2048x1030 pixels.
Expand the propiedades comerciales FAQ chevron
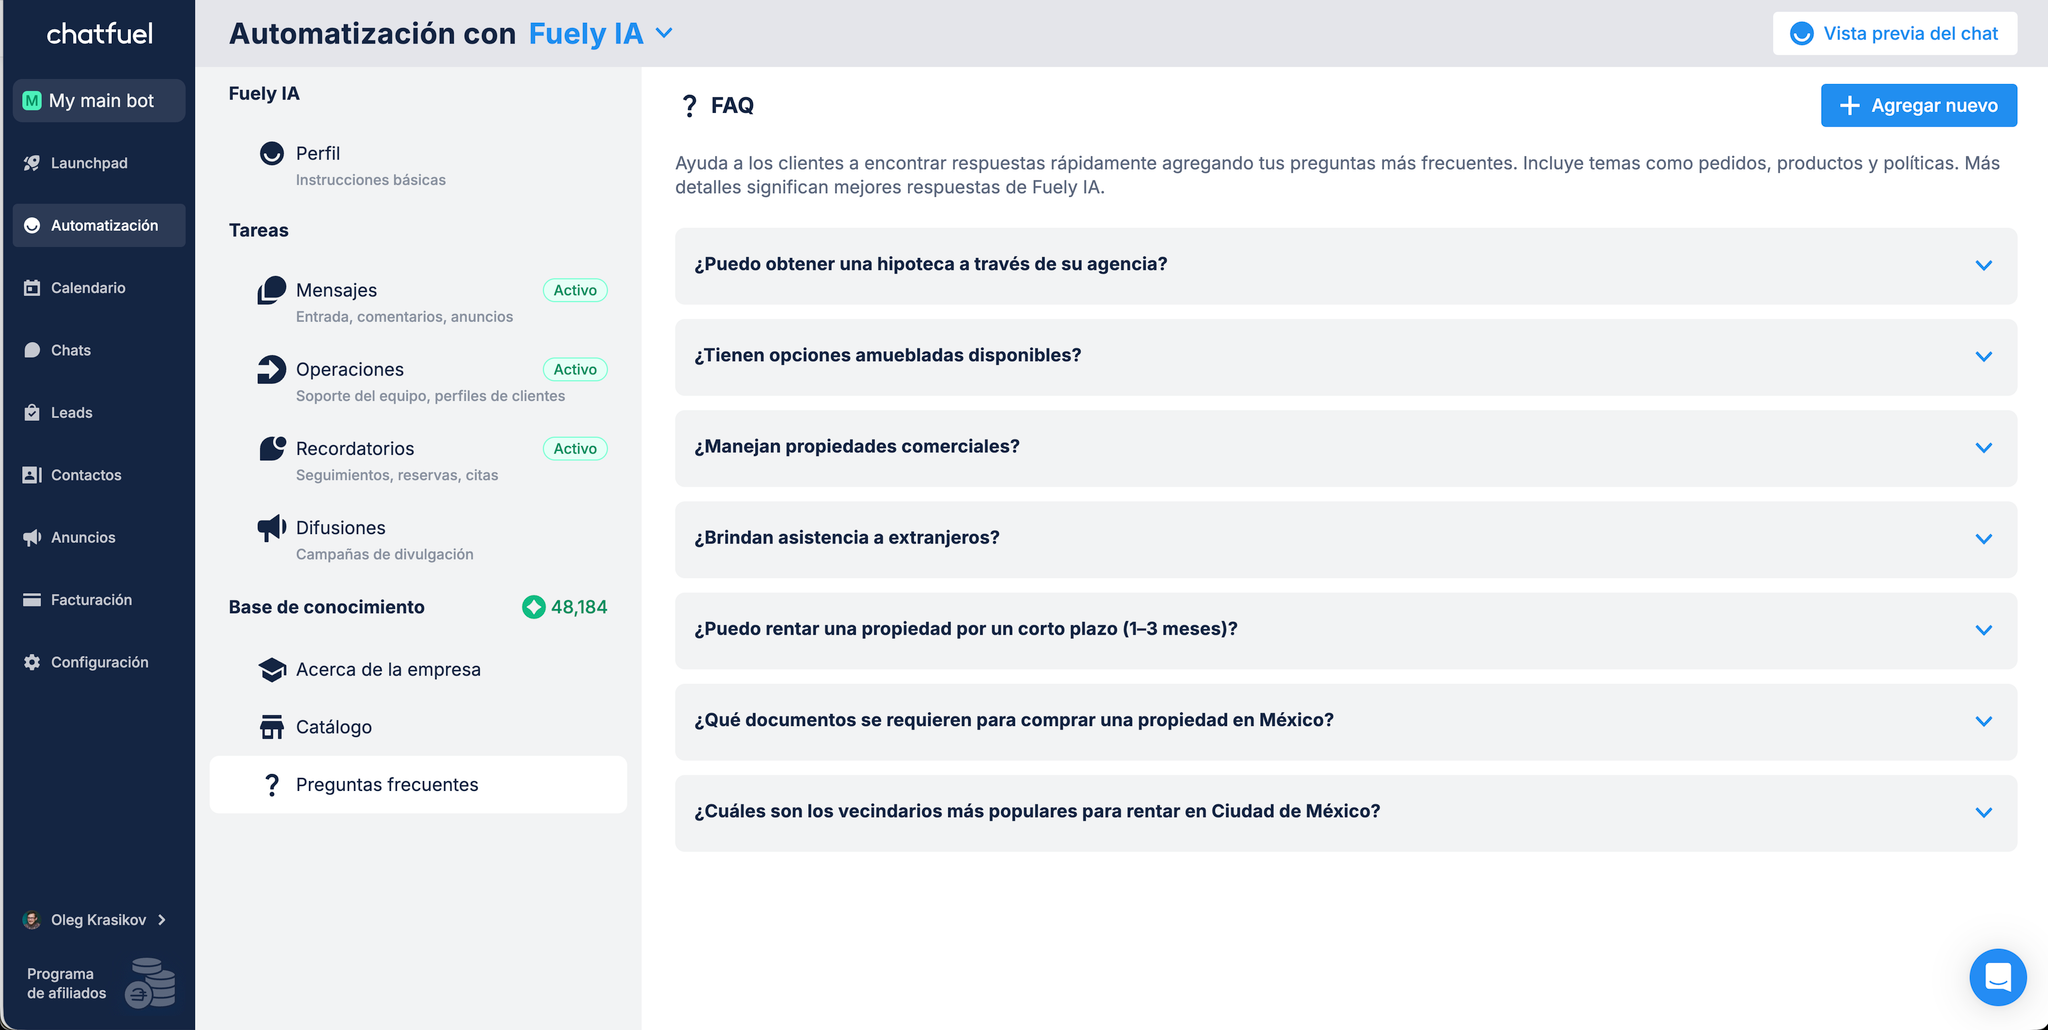click(x=1983, y=447)
